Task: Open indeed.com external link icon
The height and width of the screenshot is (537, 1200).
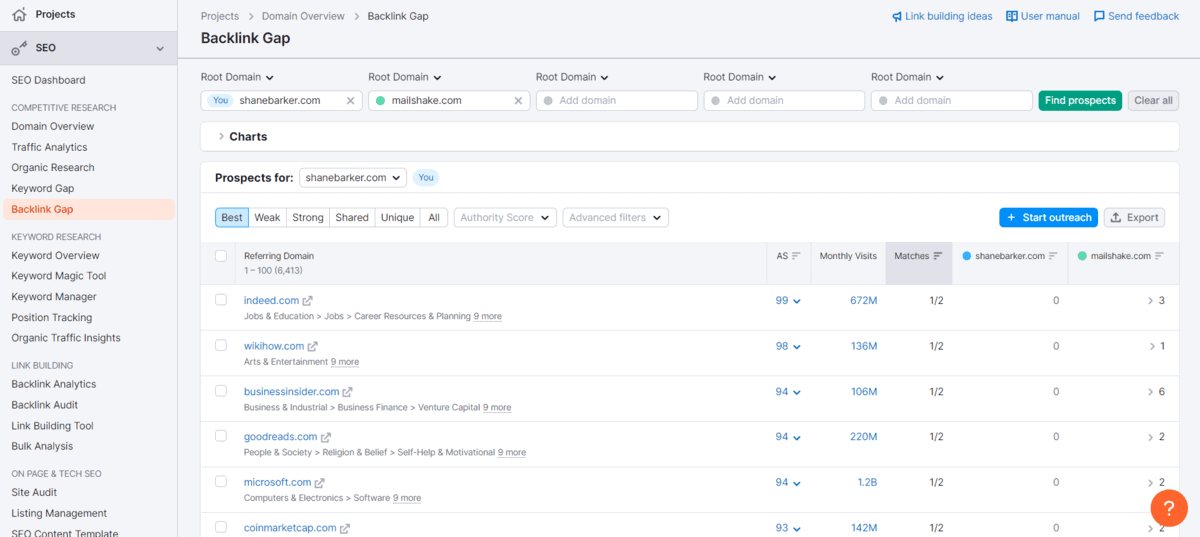Action: click(x=308, y=301)
